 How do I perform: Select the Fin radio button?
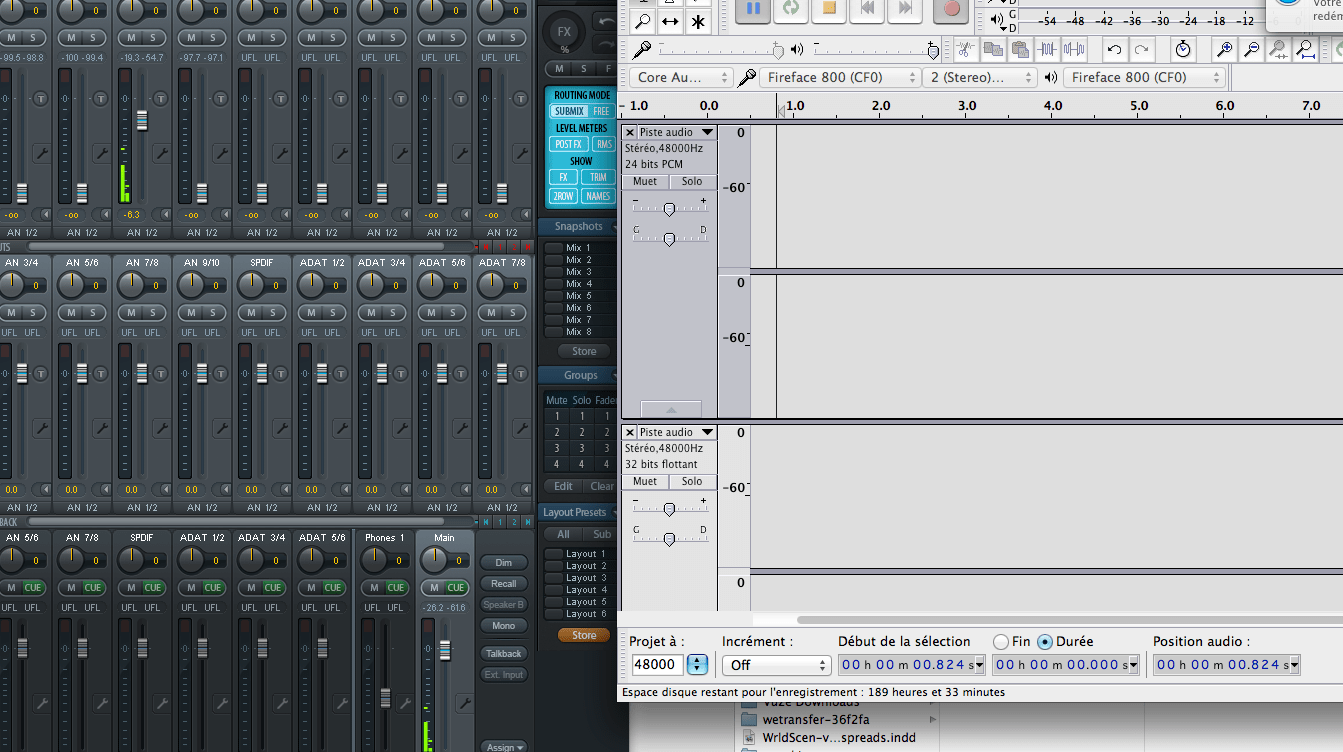(1001, 642)
